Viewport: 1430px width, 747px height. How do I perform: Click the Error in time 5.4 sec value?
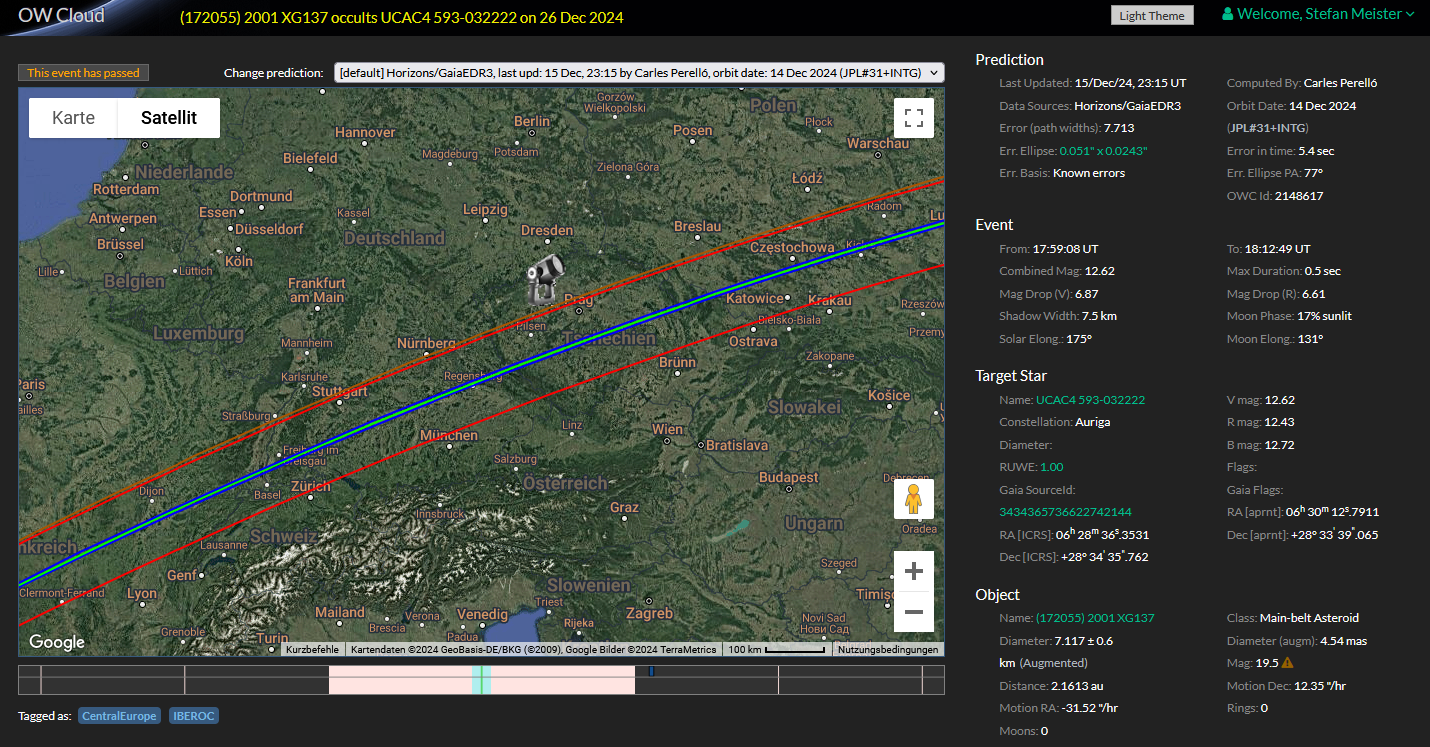[x=1316, y=151]
